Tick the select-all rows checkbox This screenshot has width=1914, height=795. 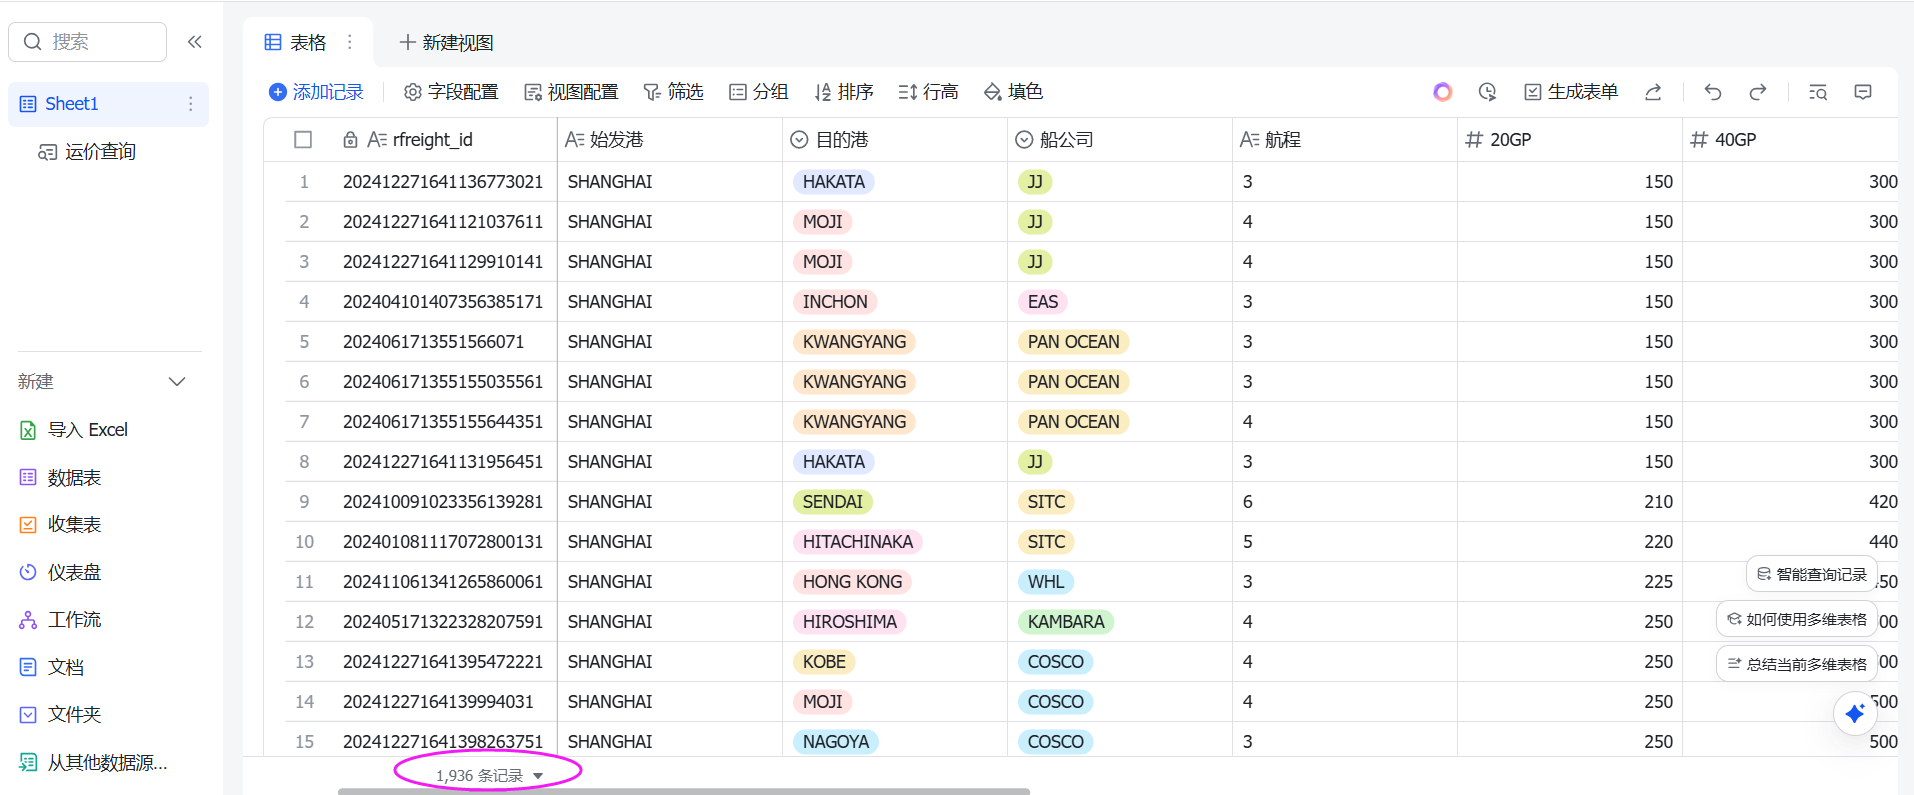pyautogui.click(x=303, y=140)
